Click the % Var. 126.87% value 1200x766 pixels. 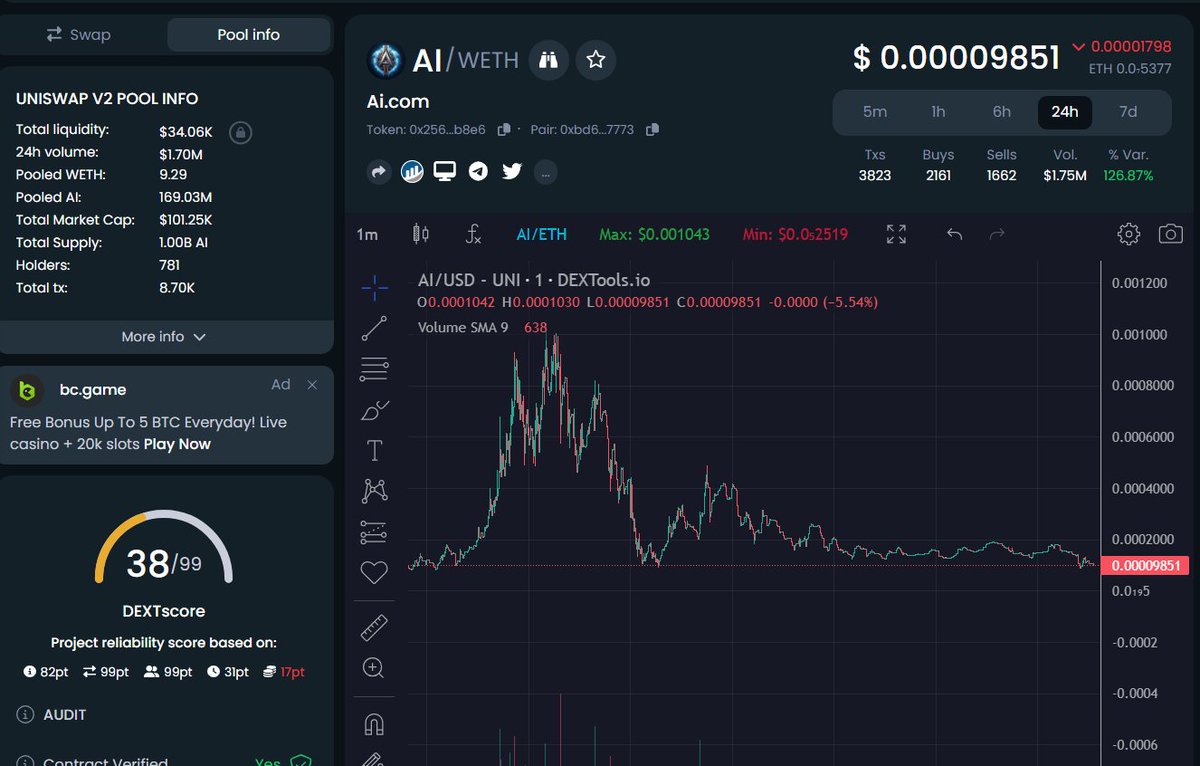1128,175
